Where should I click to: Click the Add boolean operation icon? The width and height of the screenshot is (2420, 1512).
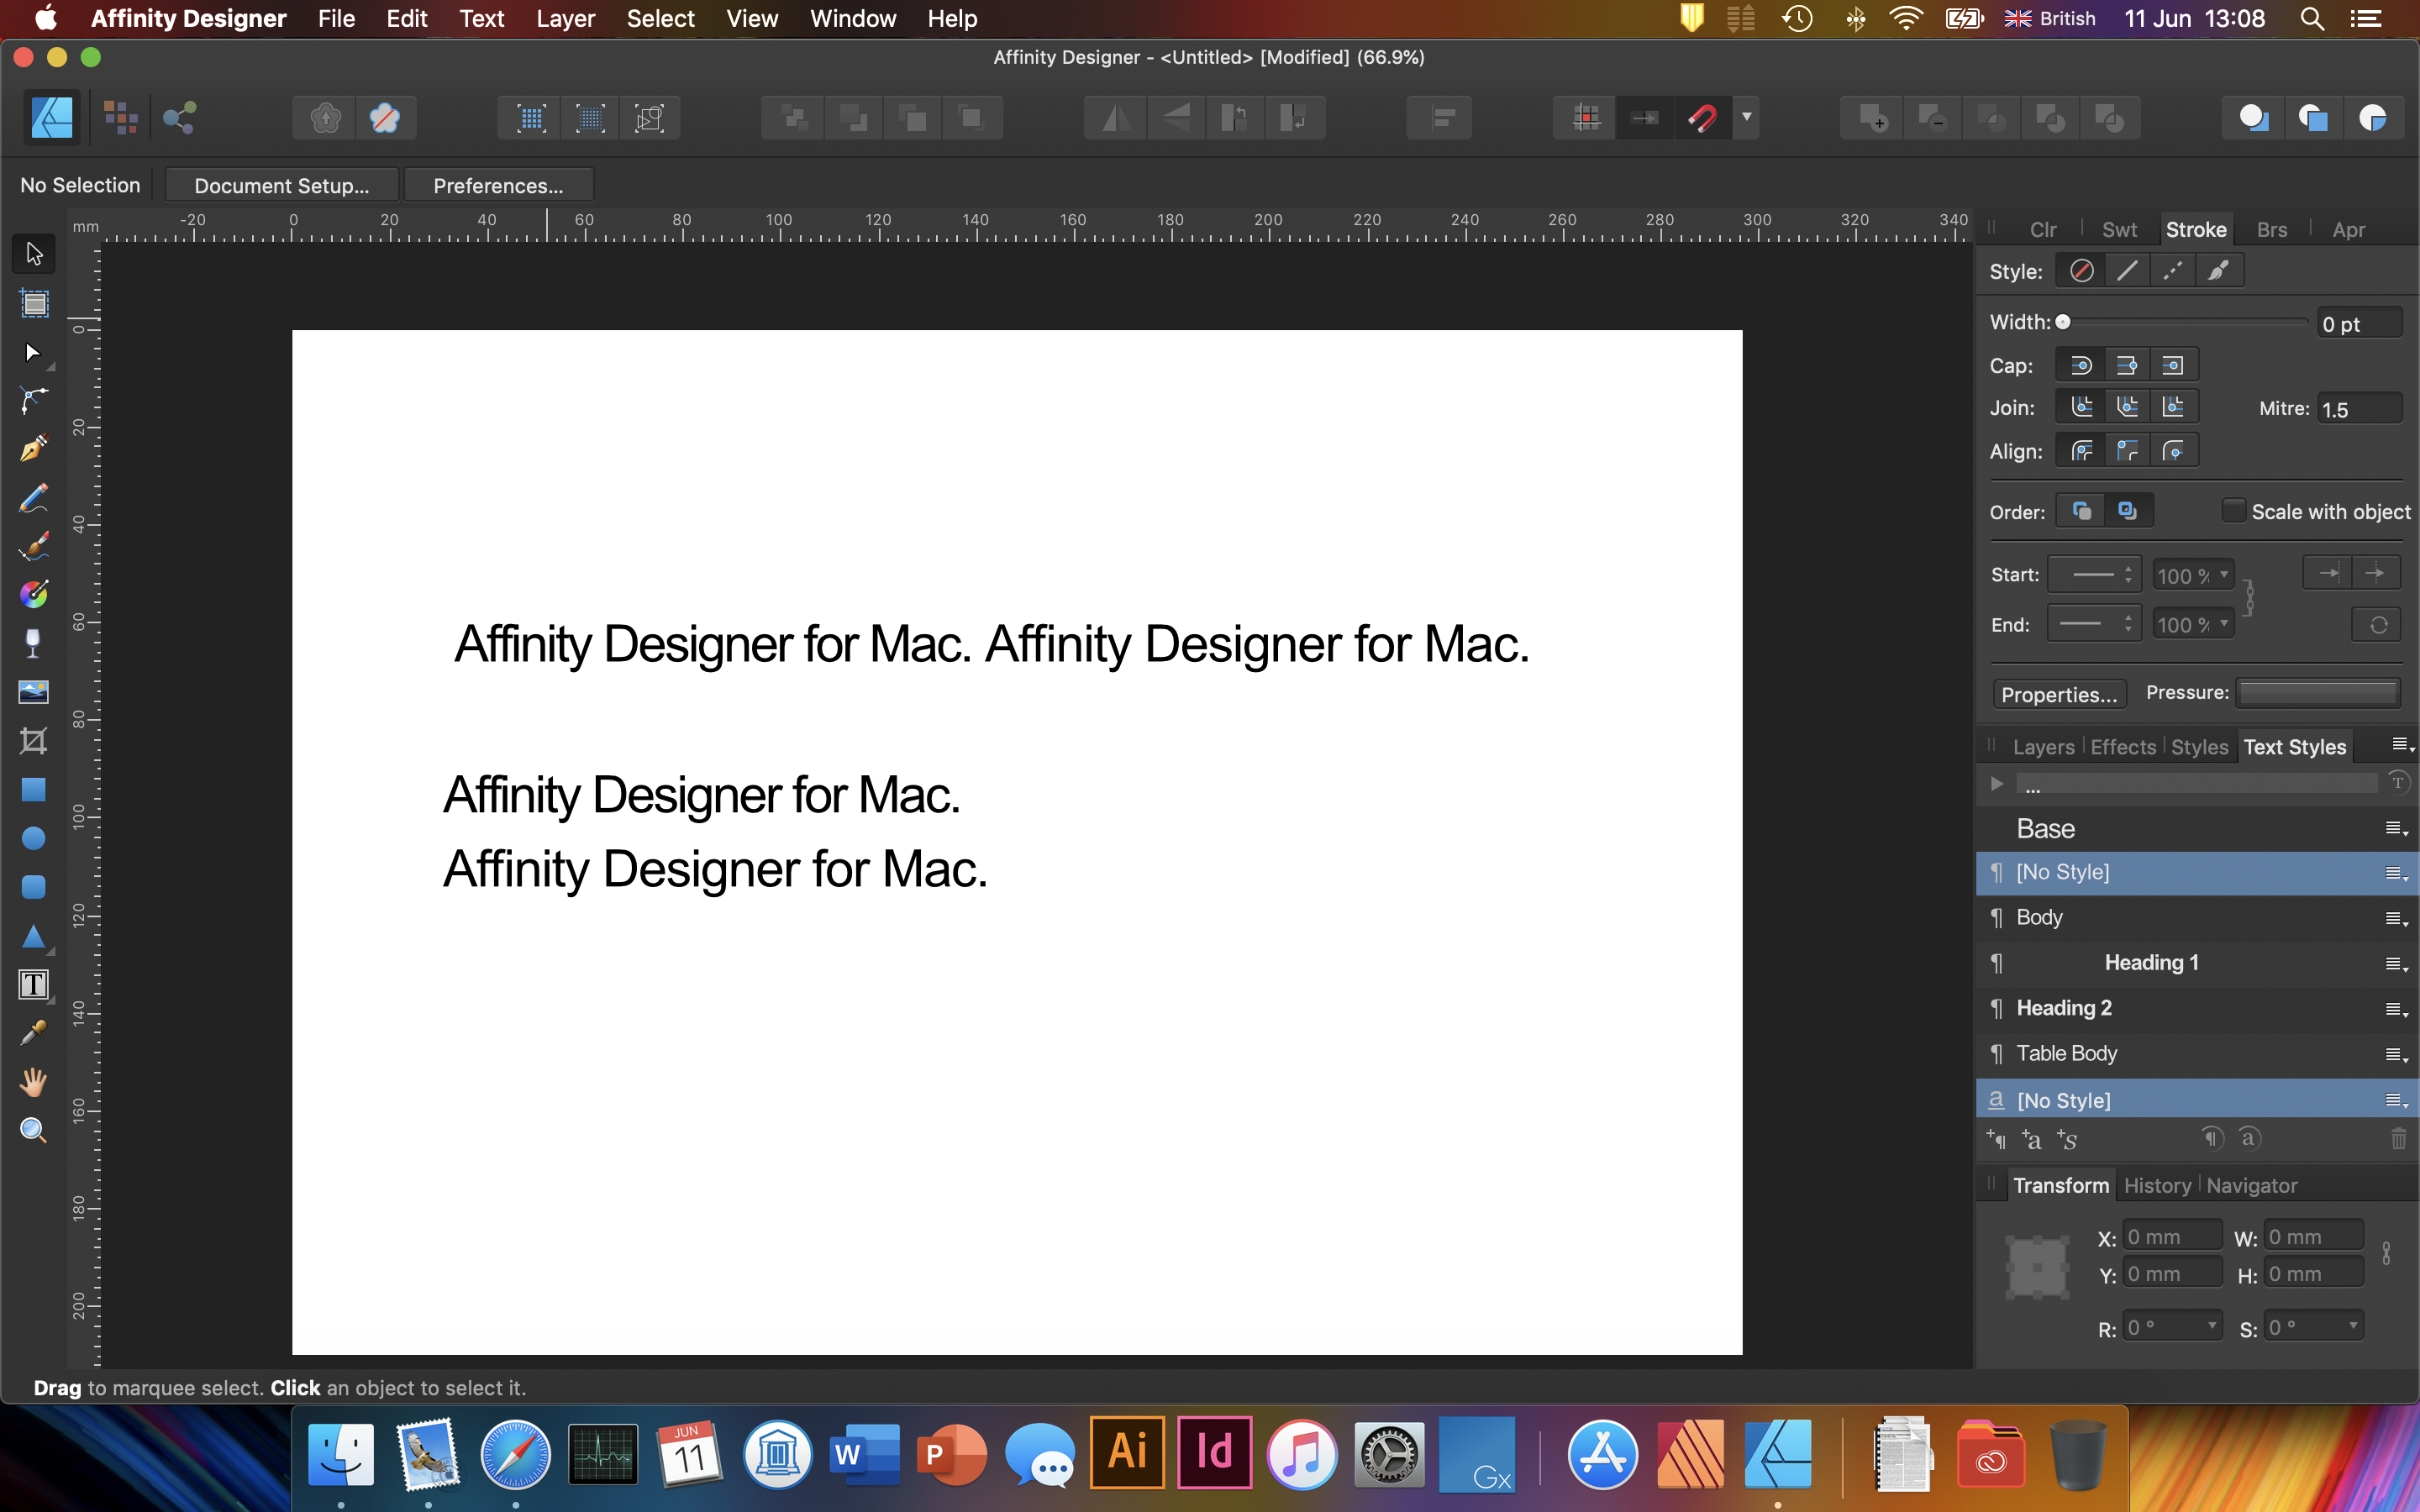point(1872,119)
